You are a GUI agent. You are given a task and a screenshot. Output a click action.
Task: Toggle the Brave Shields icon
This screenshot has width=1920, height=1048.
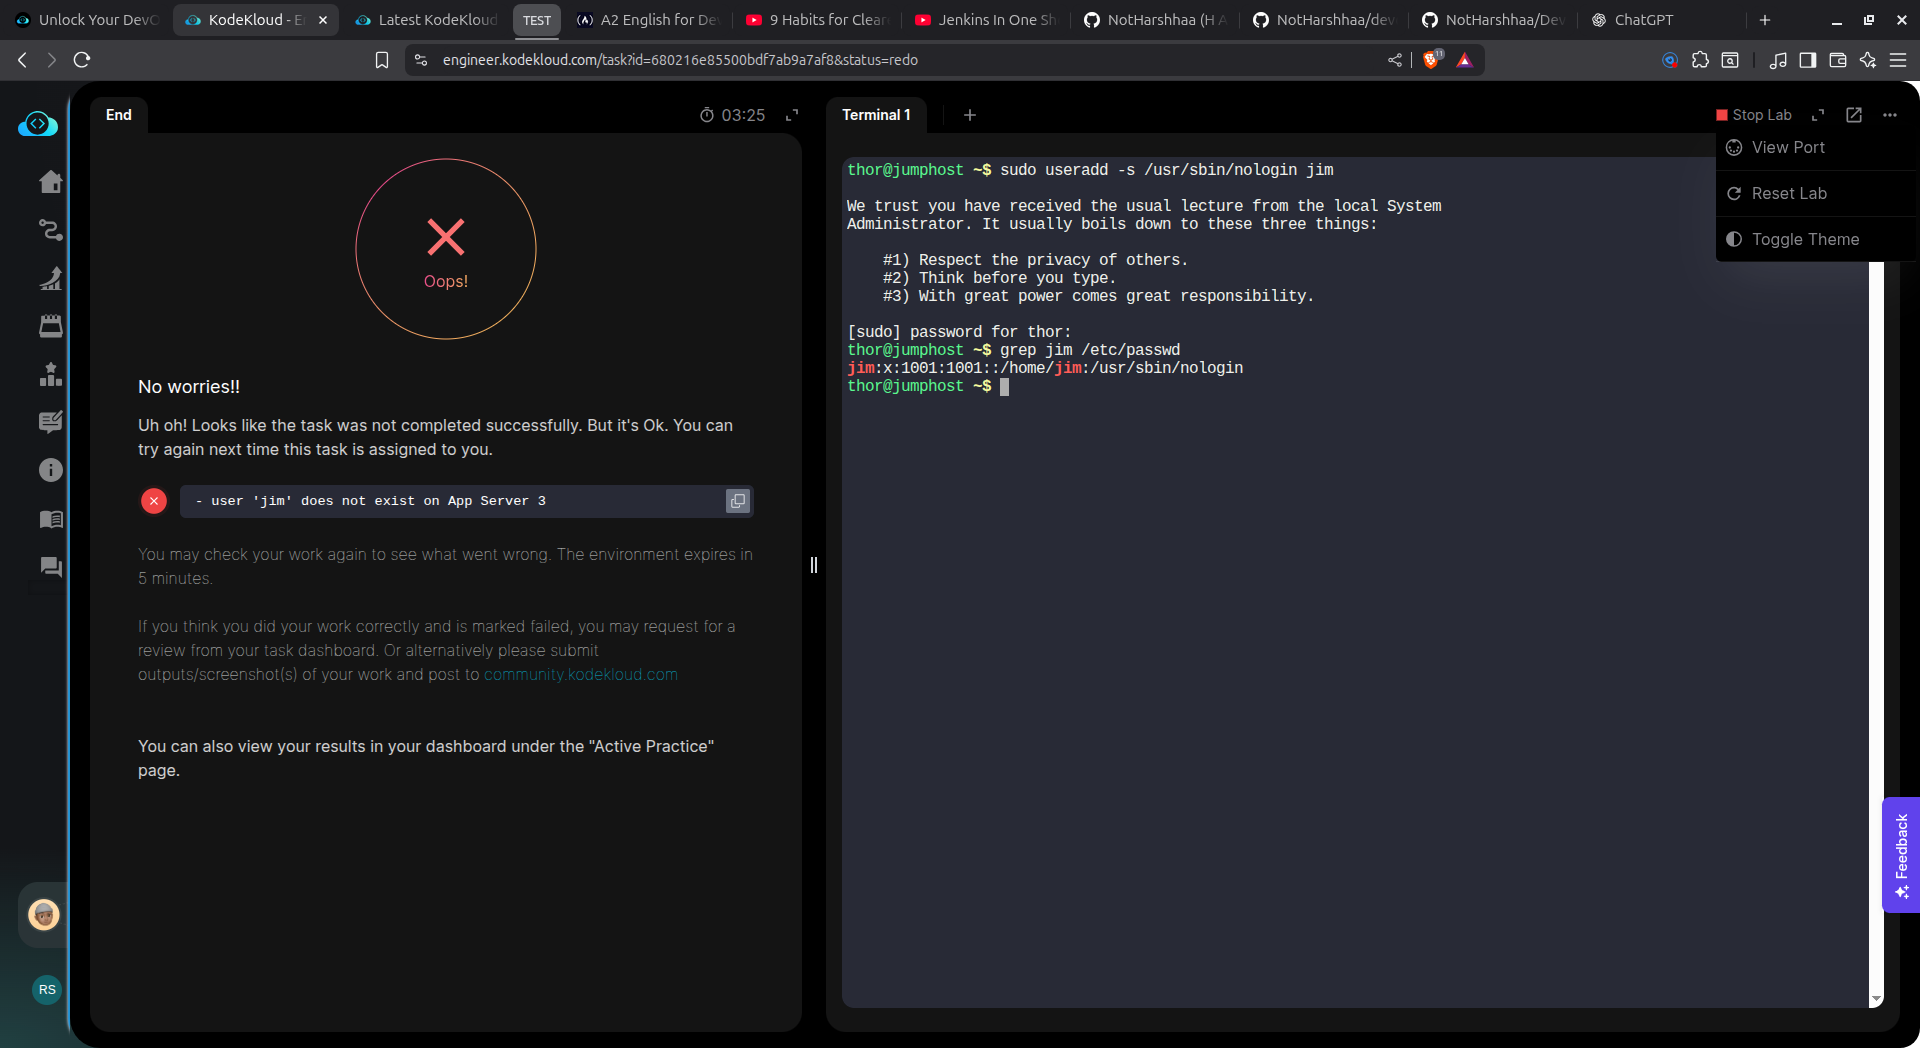pyautogui.click(x=1431, y=60)
